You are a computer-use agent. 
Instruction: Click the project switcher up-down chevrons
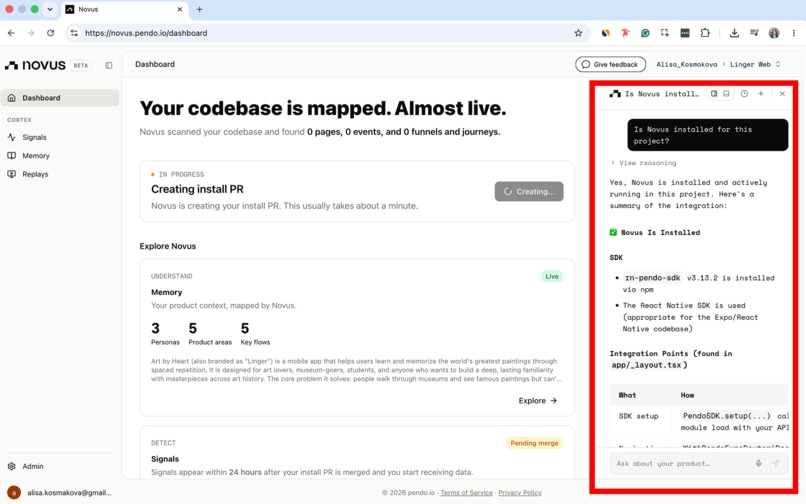[778, 64]
